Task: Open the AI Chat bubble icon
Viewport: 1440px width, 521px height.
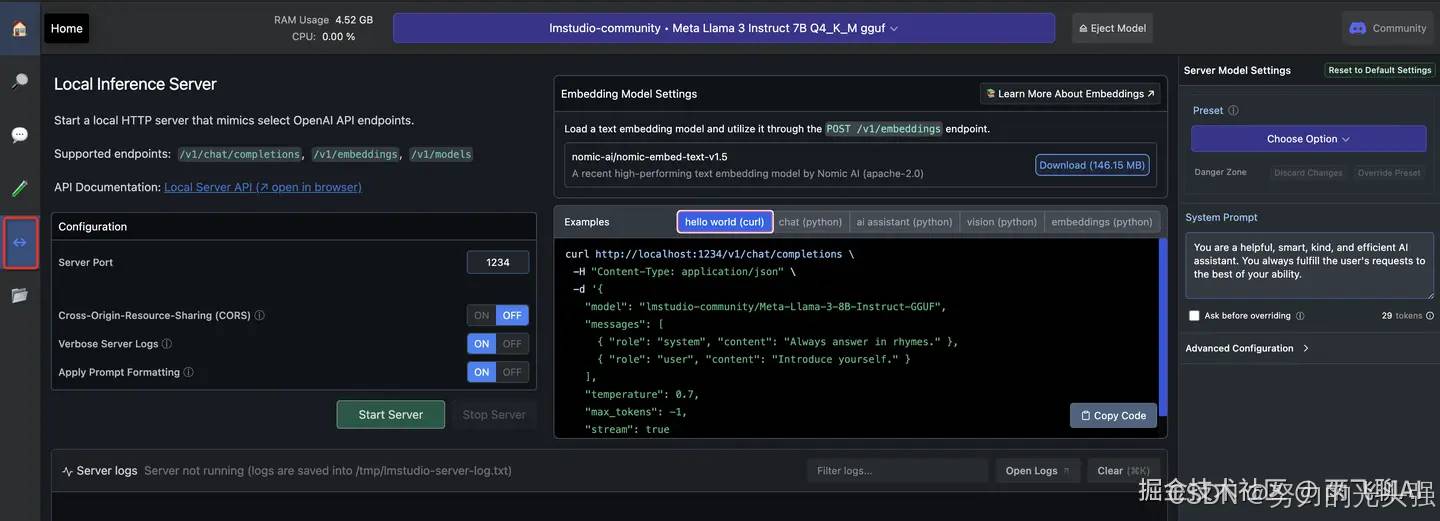Action: 19,134
